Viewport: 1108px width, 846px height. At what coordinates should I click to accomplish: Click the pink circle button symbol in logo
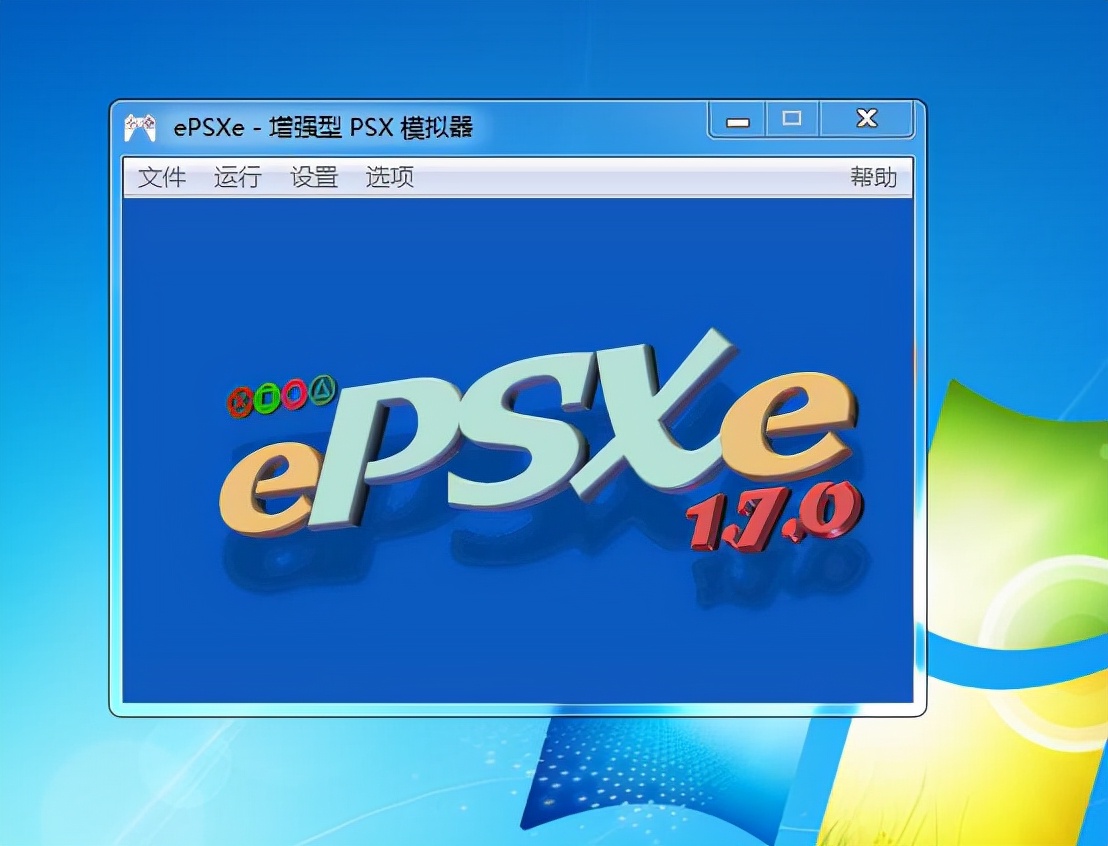(x=294, y=393)
